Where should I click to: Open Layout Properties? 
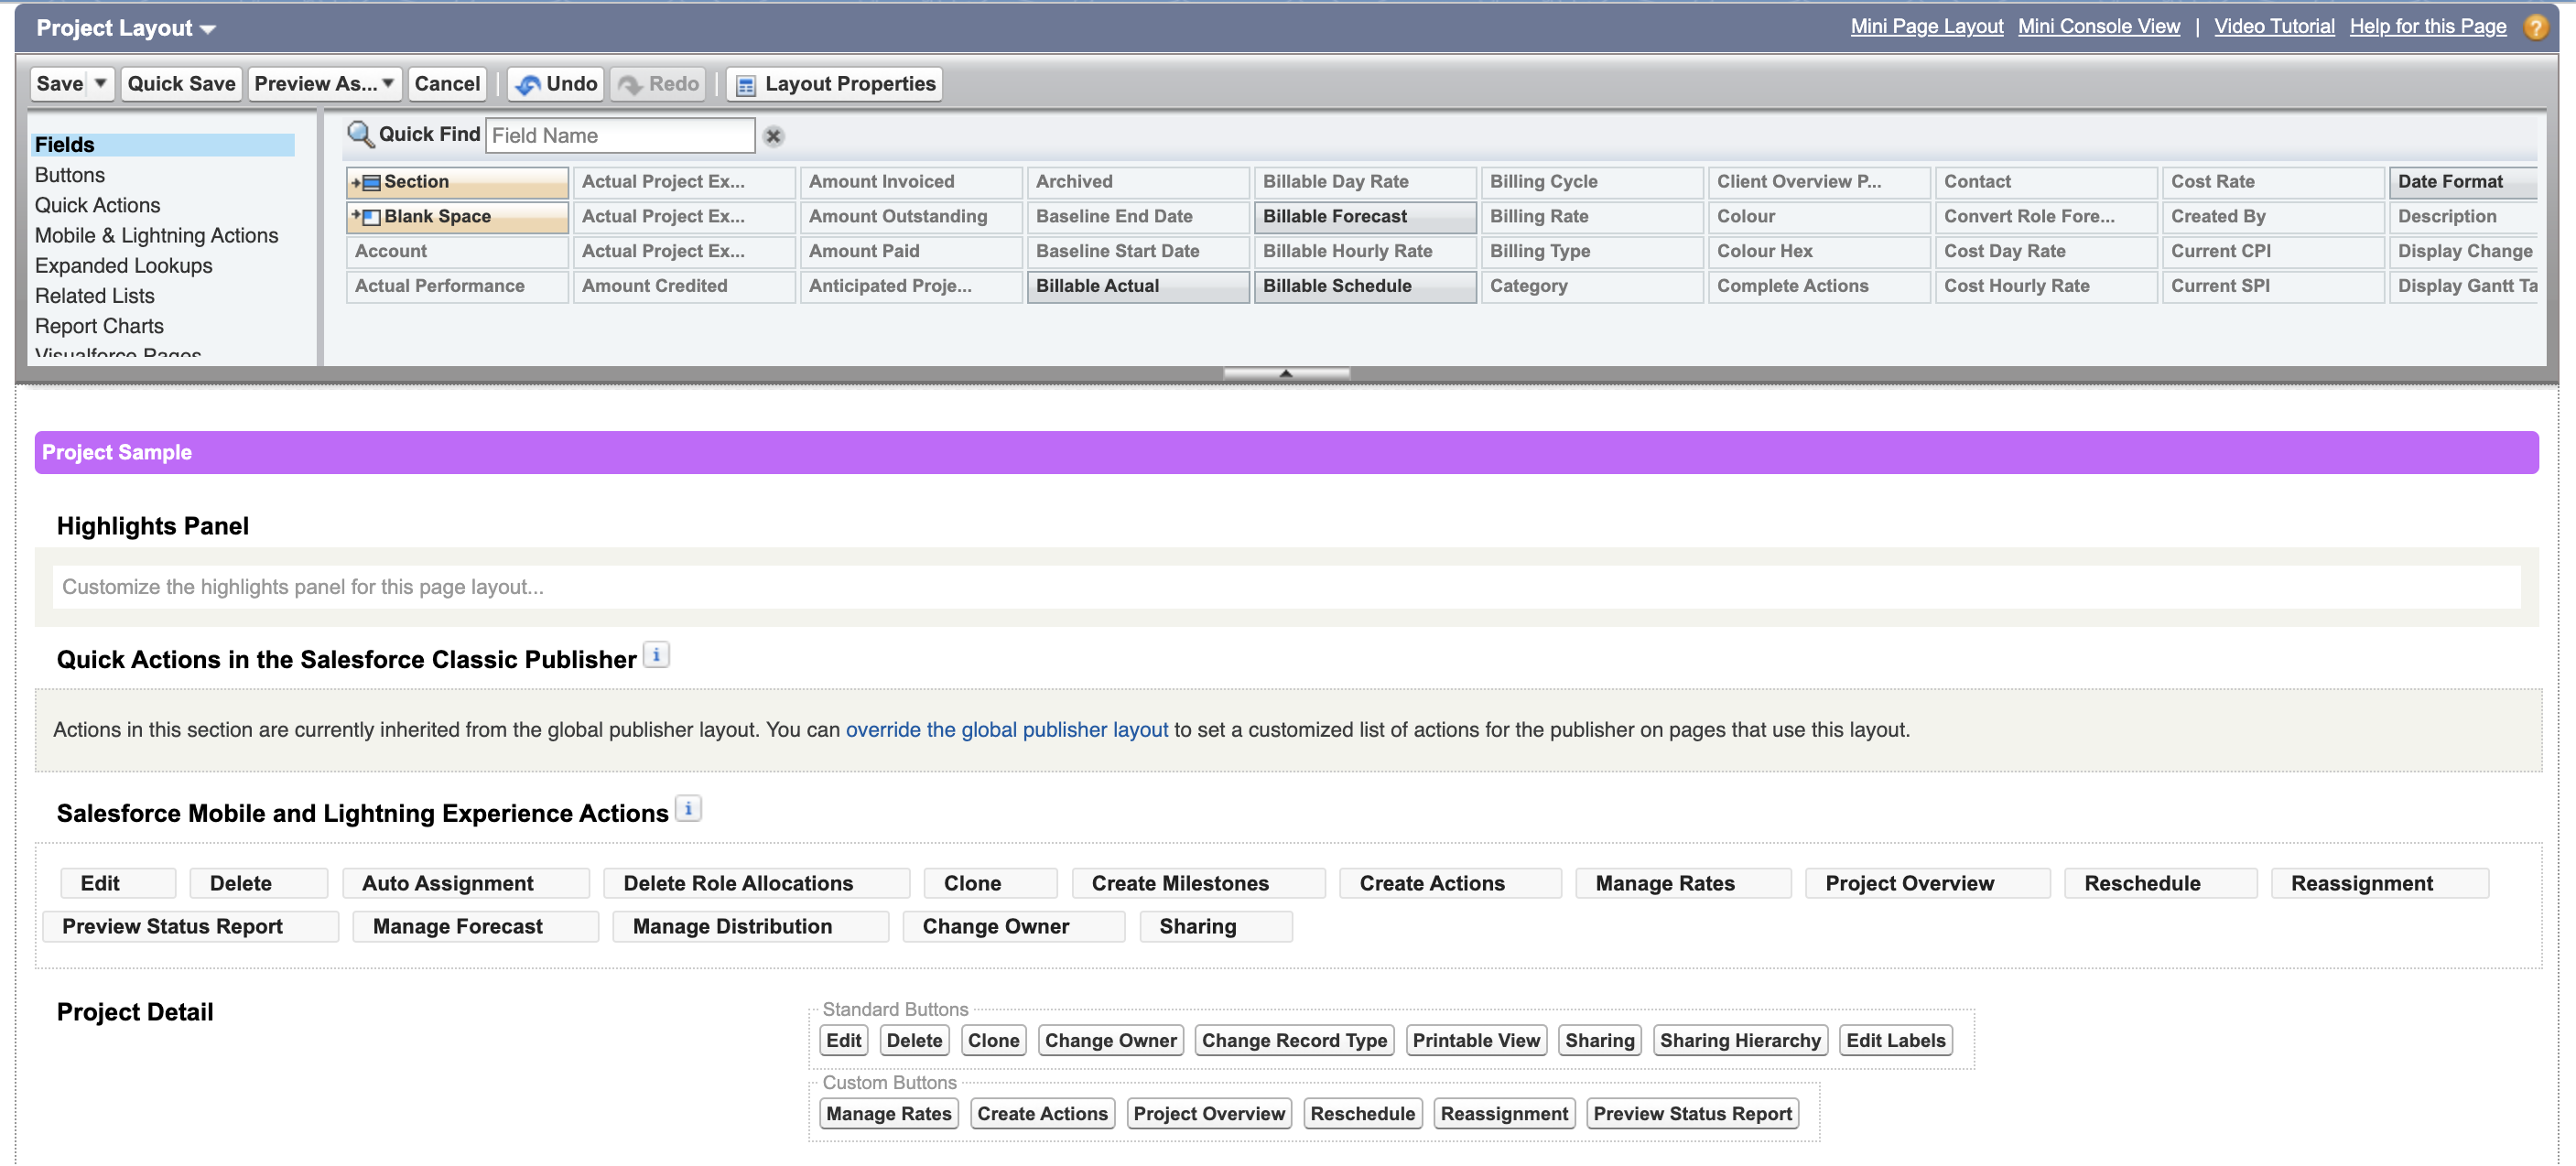pos(835,84)
